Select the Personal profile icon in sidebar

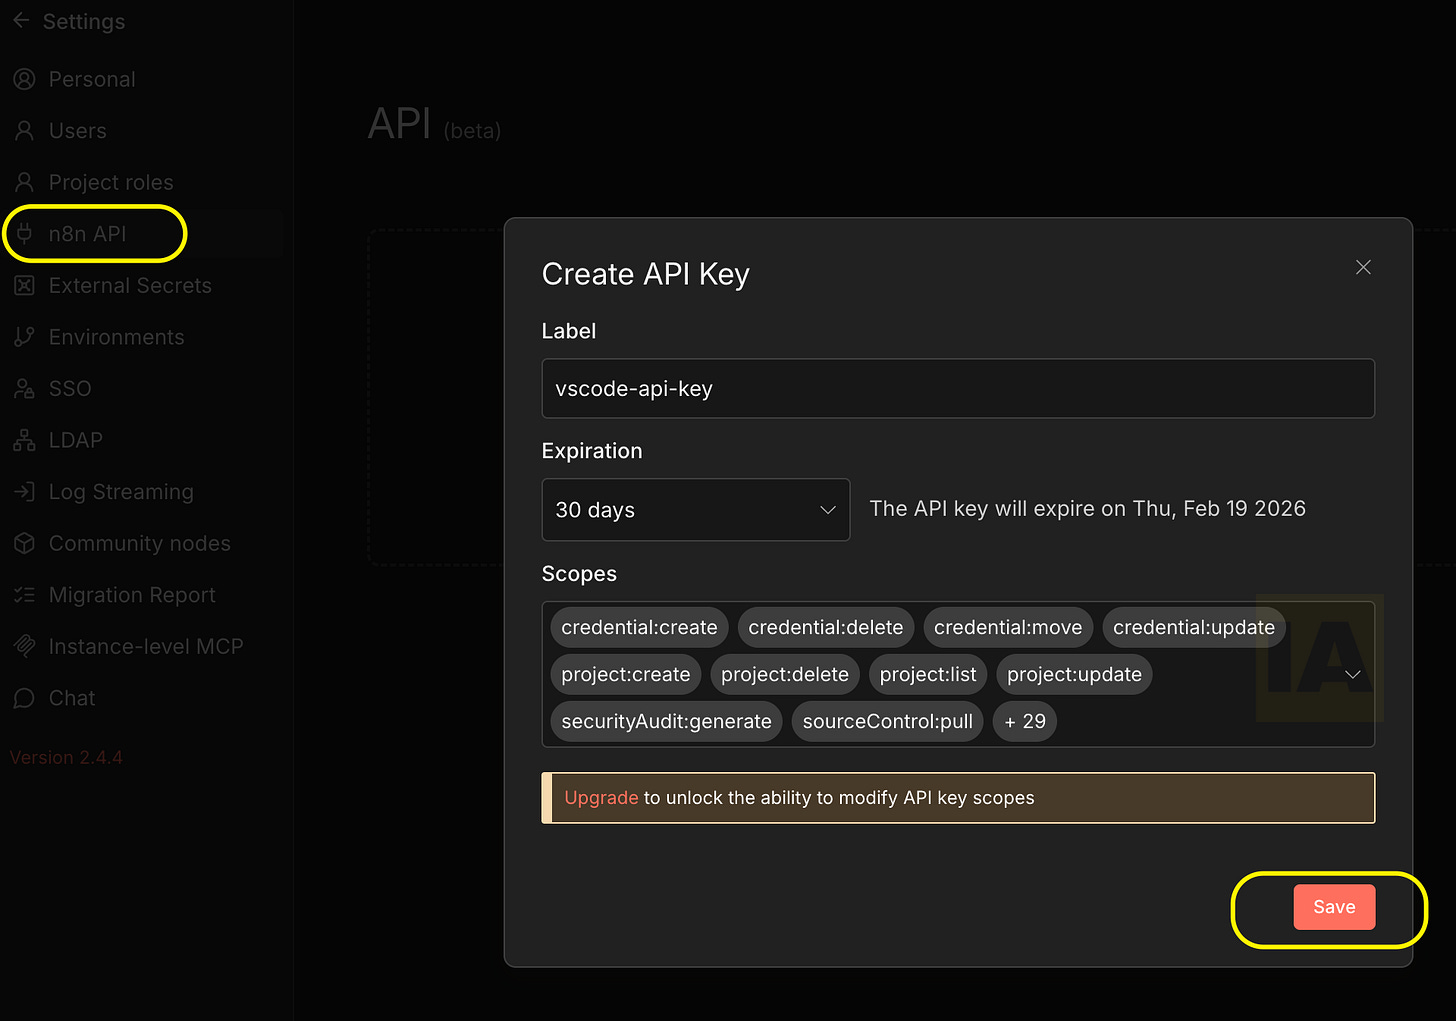tap(24, 79)
